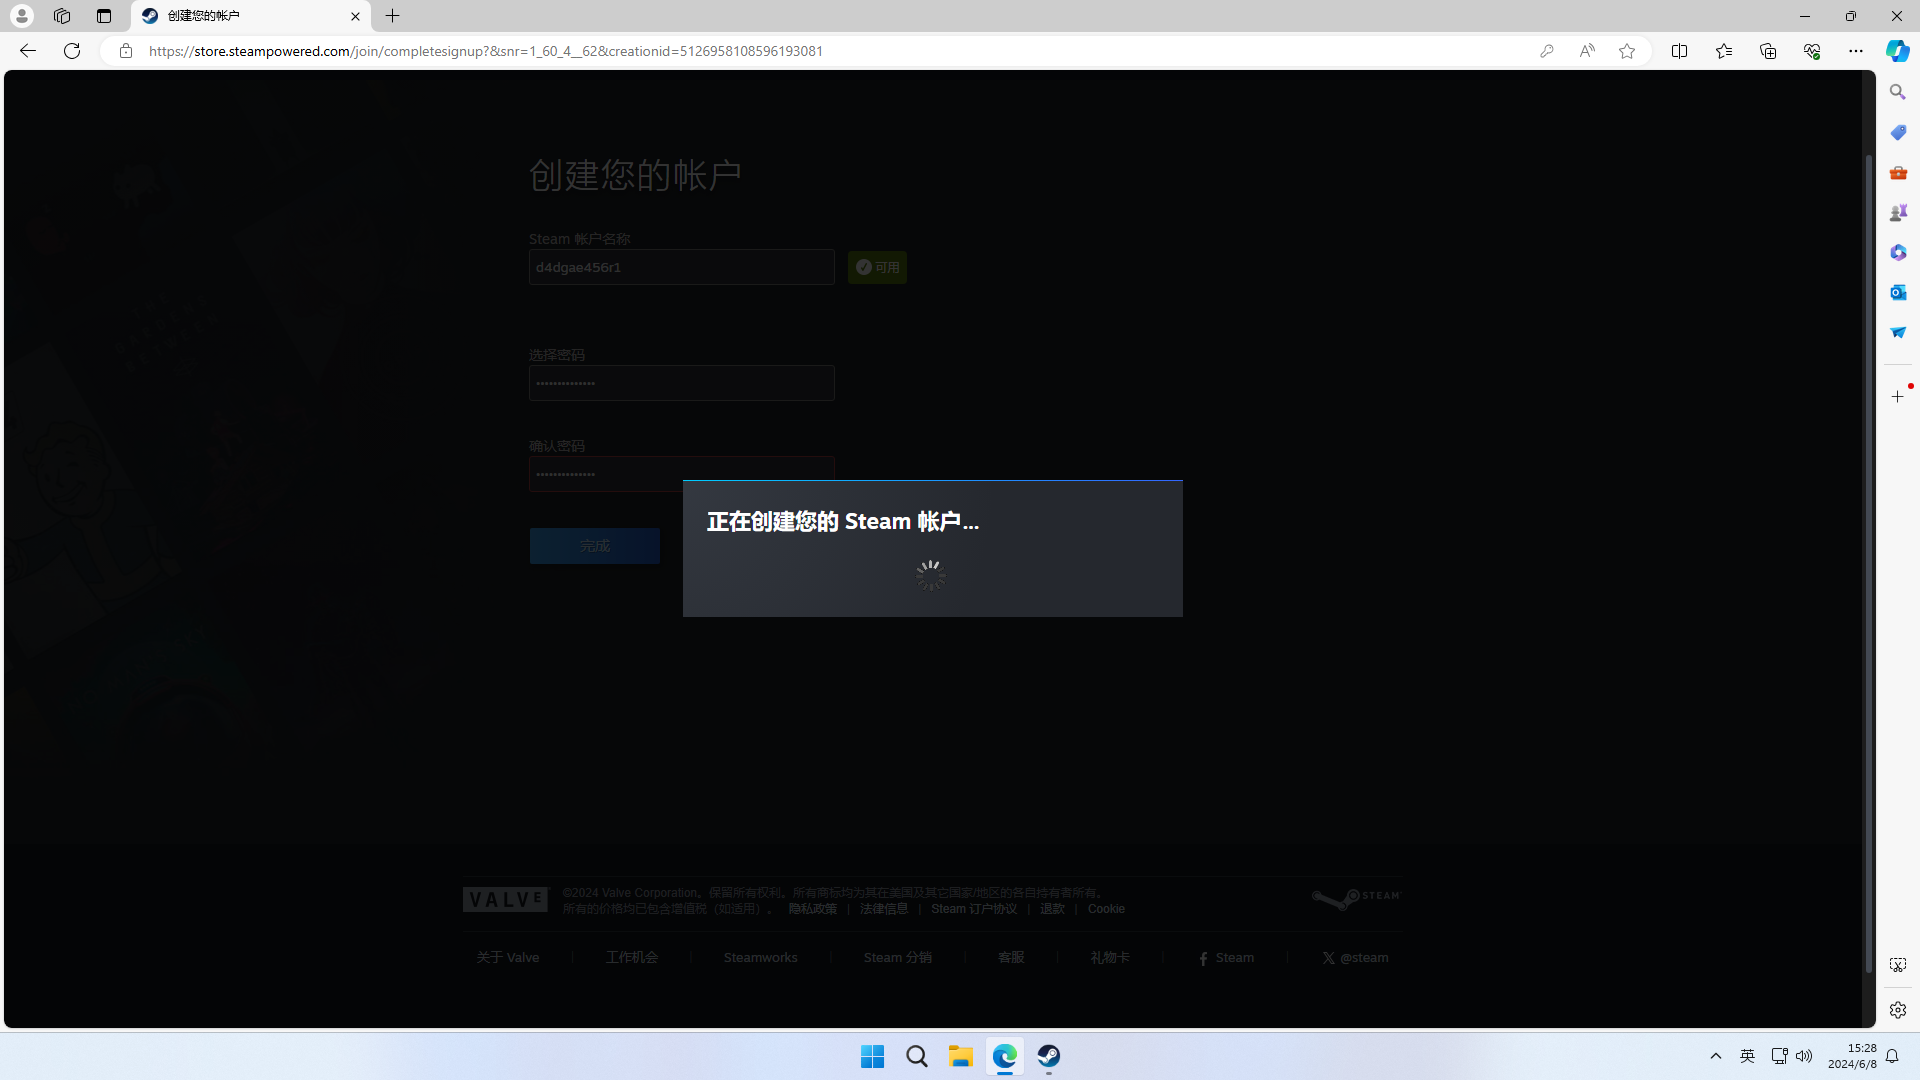Image resolution: width=1920 pixels, height=1080 pixels.
Task: Expand hidden system tray icons chevron
Action: (x=1716, y=1056)
